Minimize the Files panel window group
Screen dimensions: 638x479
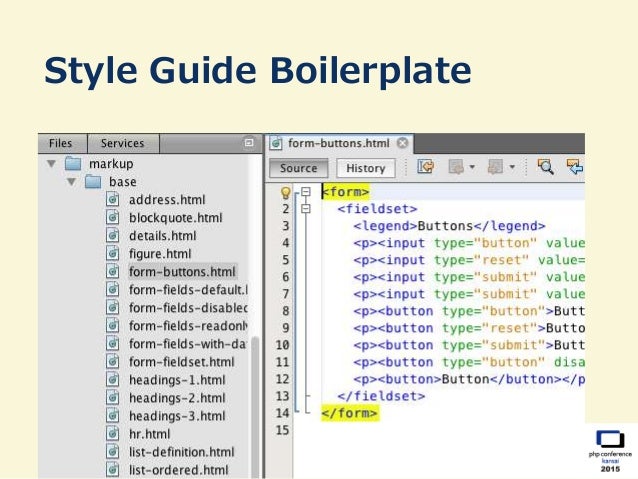tap(249, 144)
